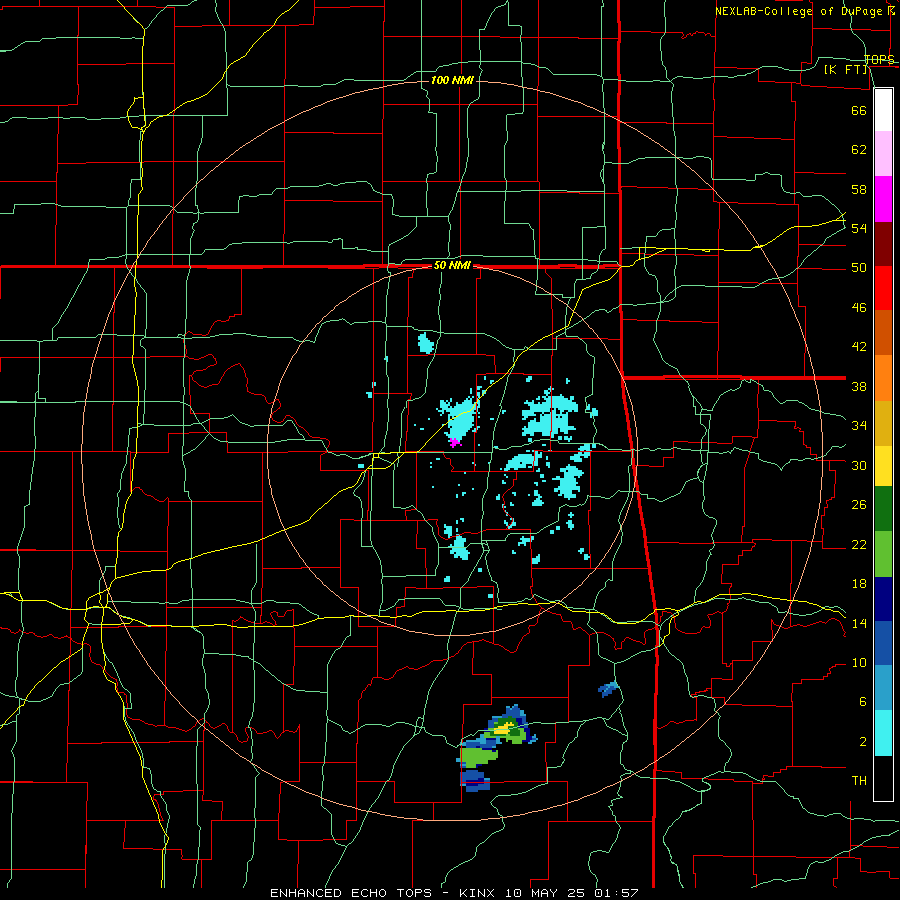Pick the magenta legend swatch

click(x=883, y=199)
